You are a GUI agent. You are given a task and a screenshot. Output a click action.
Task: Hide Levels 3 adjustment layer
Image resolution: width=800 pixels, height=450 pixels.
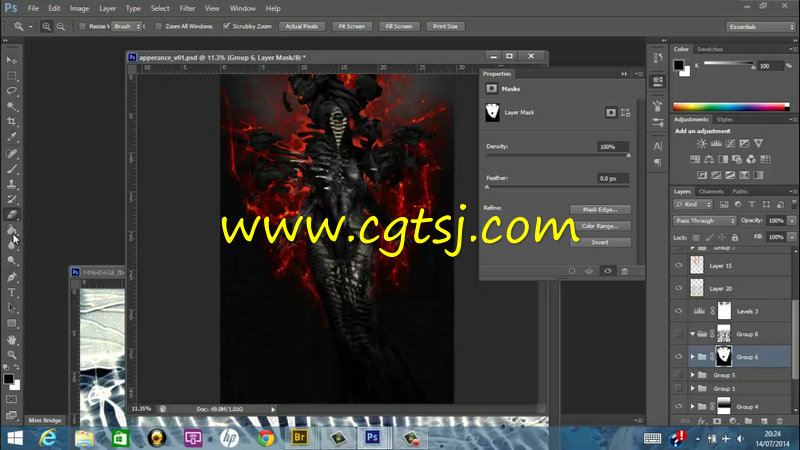[x=679, y=311]
